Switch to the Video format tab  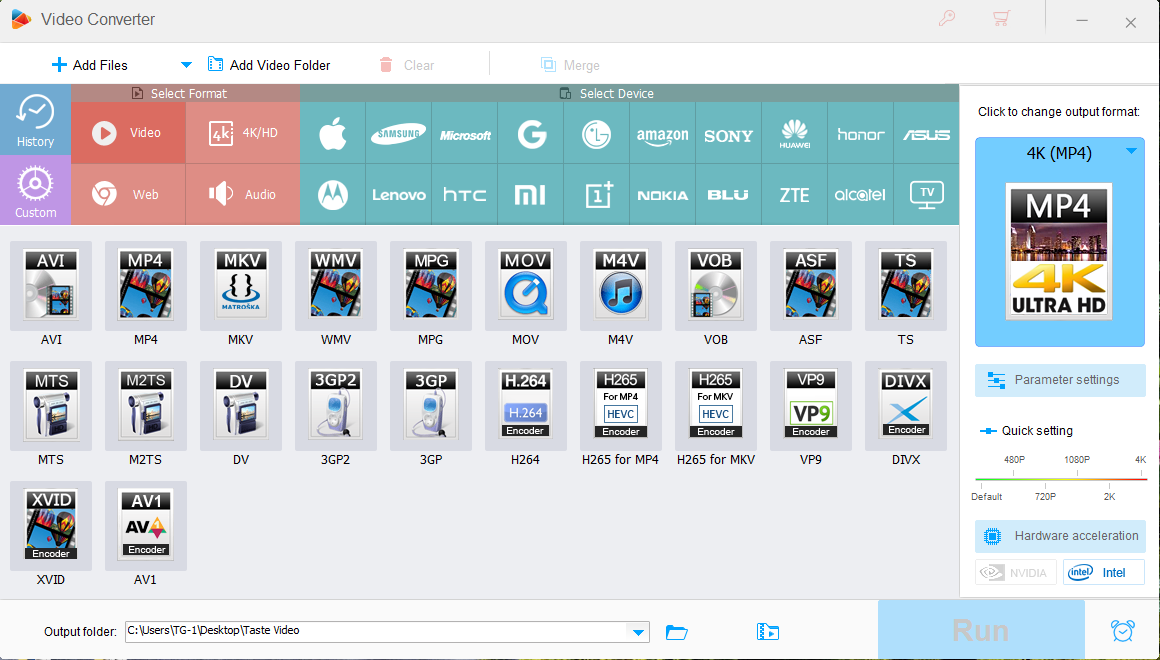point(129,132)
